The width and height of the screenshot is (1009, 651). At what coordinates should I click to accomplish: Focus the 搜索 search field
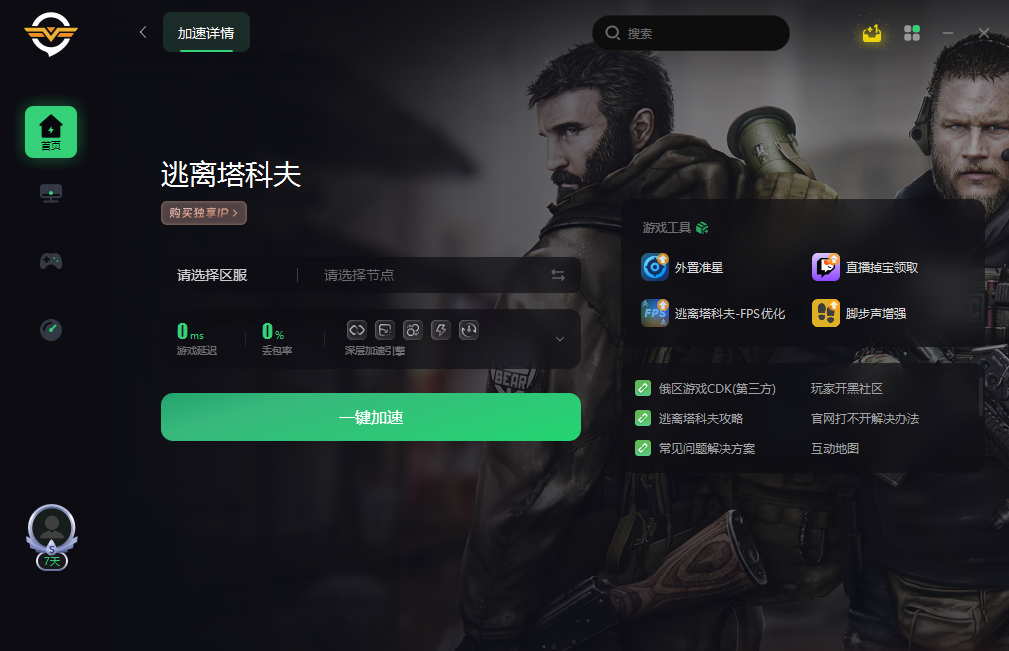pos(690,33)
